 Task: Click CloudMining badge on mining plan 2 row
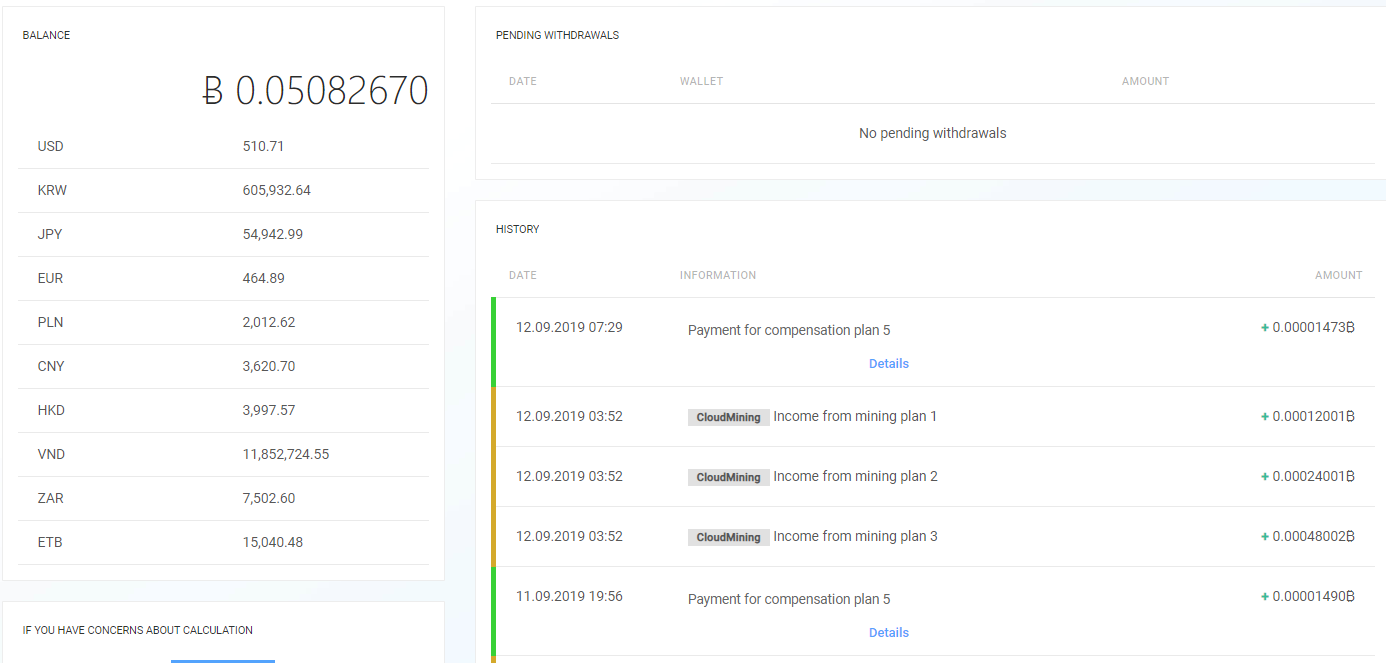pyautogui.click(x=728, y=477)
